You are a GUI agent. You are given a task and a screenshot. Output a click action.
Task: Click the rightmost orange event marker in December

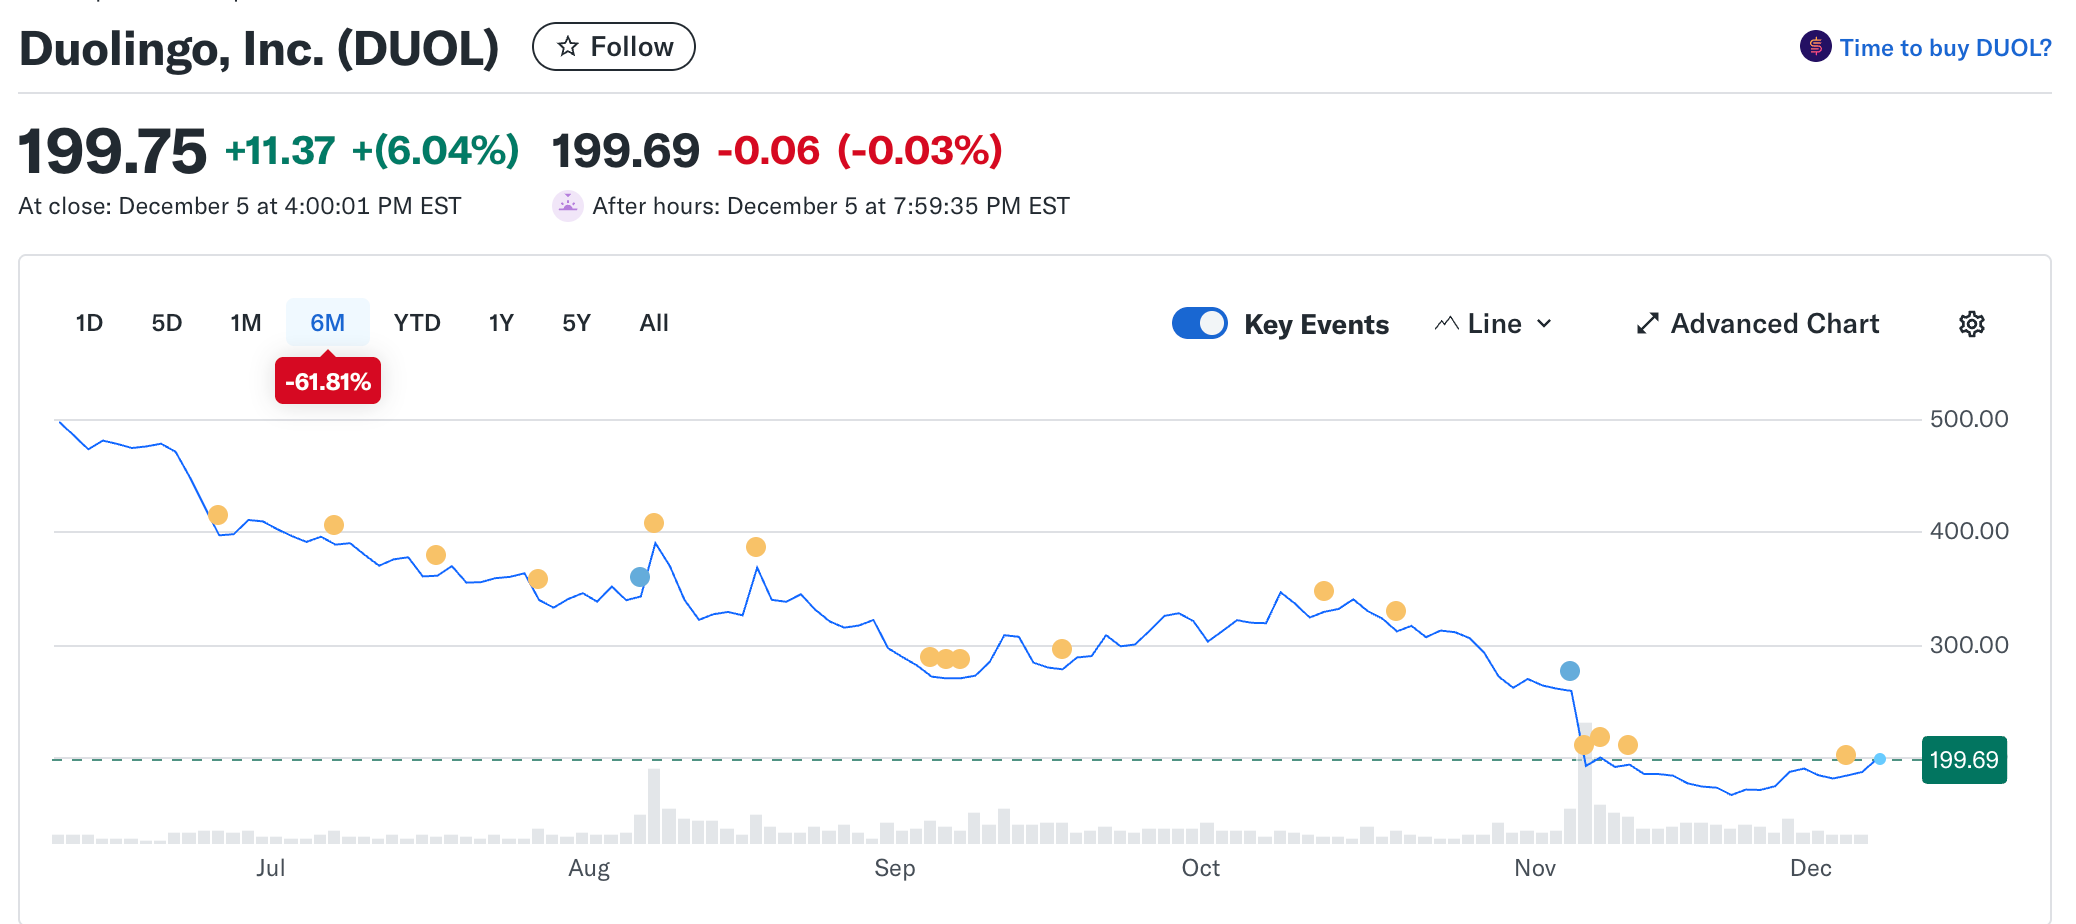(x=1846, y=755)
